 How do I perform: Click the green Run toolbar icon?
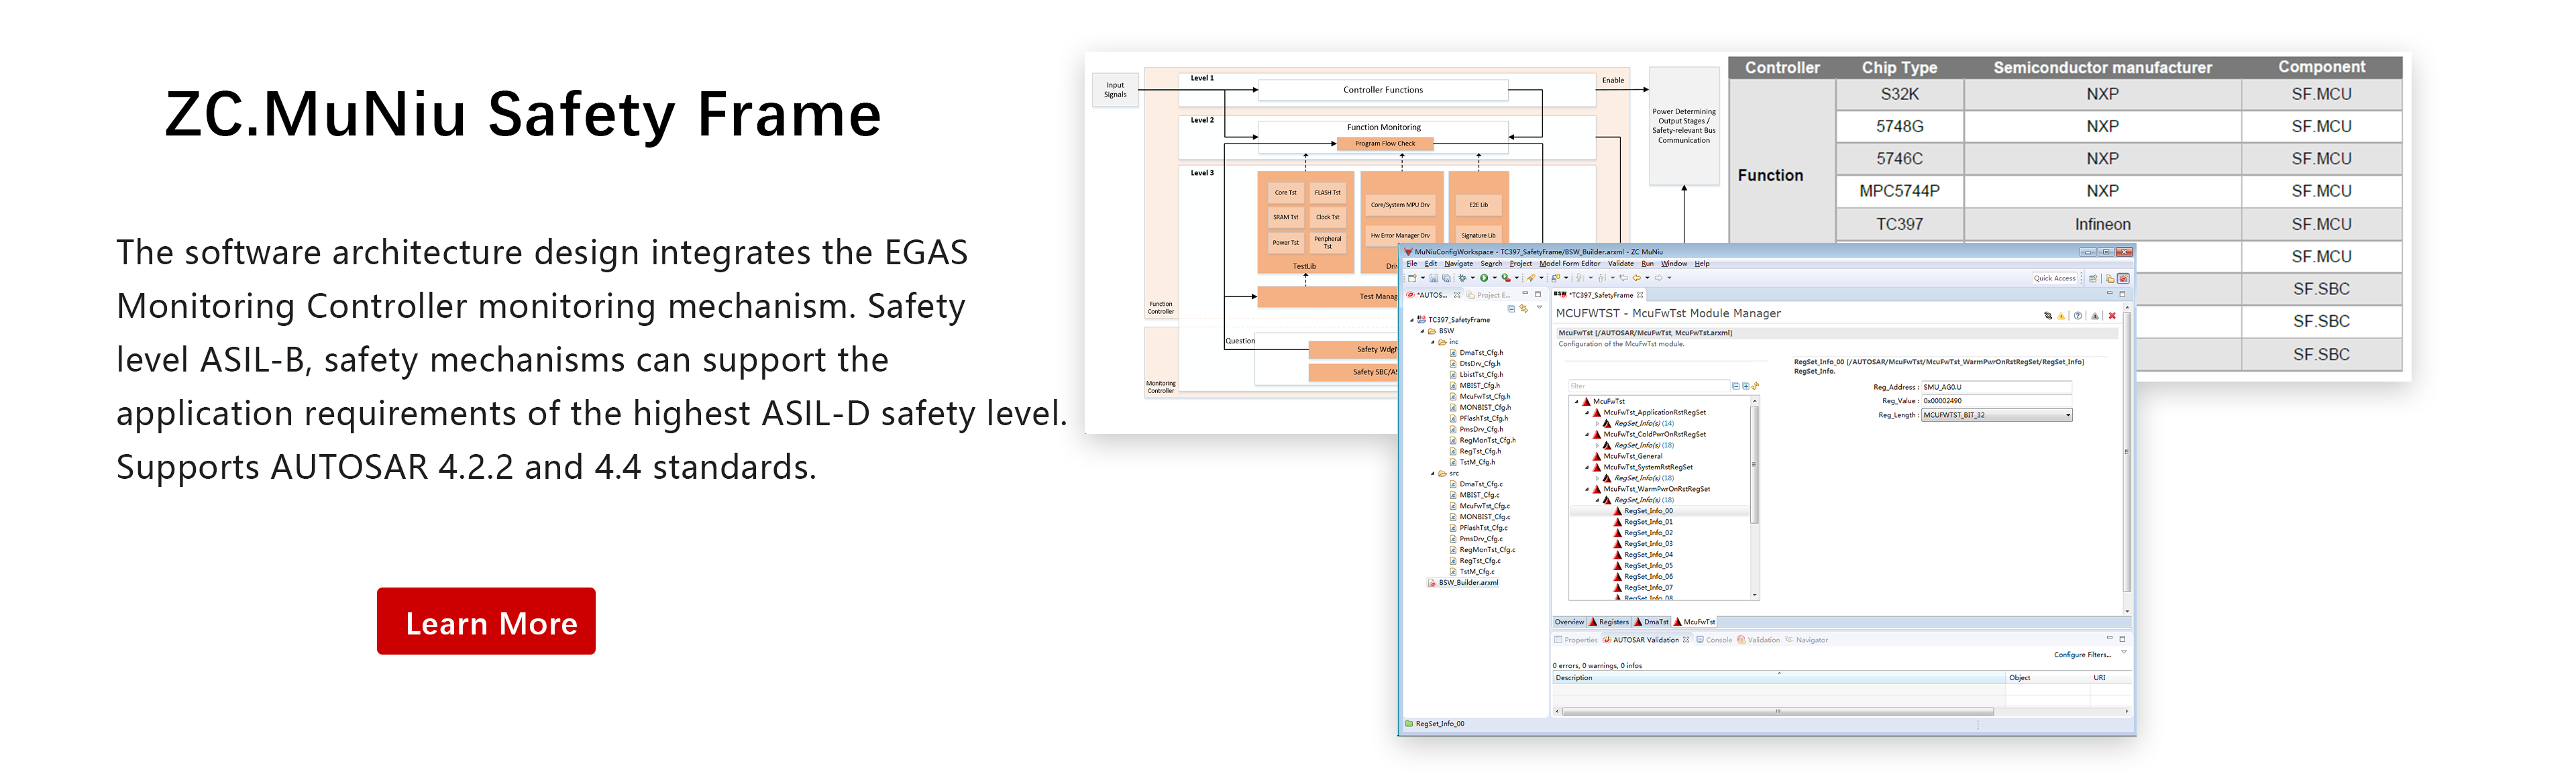[1485, 278]
